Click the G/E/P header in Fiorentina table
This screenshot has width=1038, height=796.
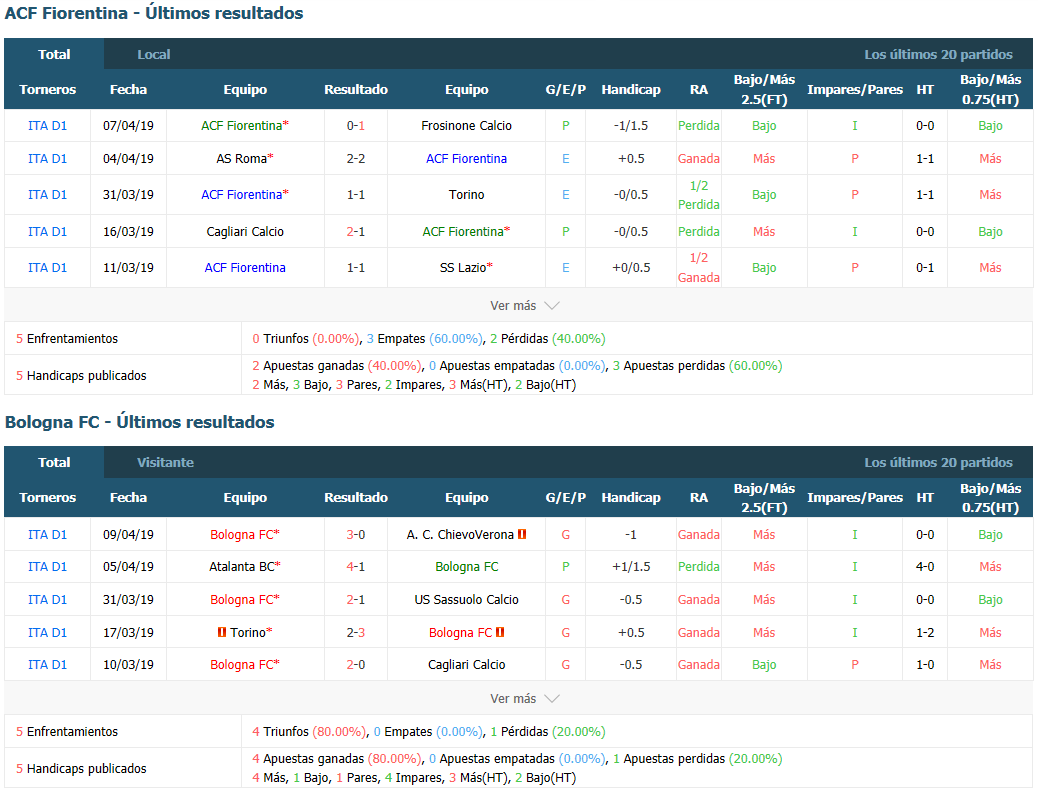(x=566, y=89)
